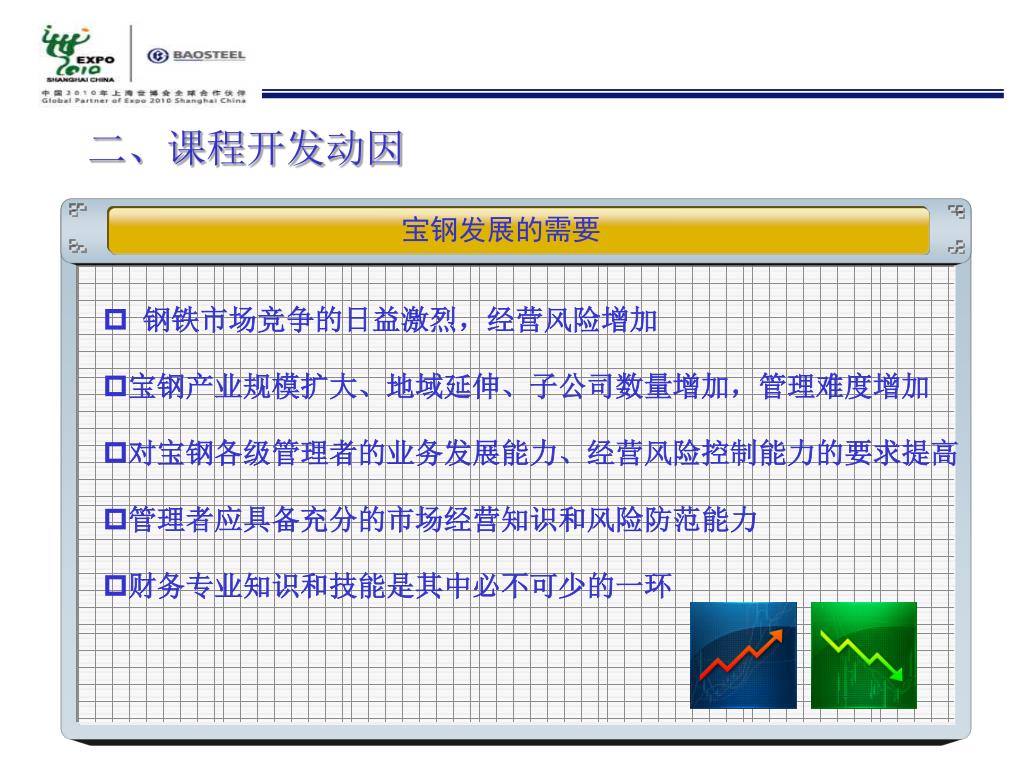This screenshot has width=1024, height=768.
Task: Select the line 对宝钢各级管理者的业务发展能力
Action: pyautogui.click(x=543, y=453)
